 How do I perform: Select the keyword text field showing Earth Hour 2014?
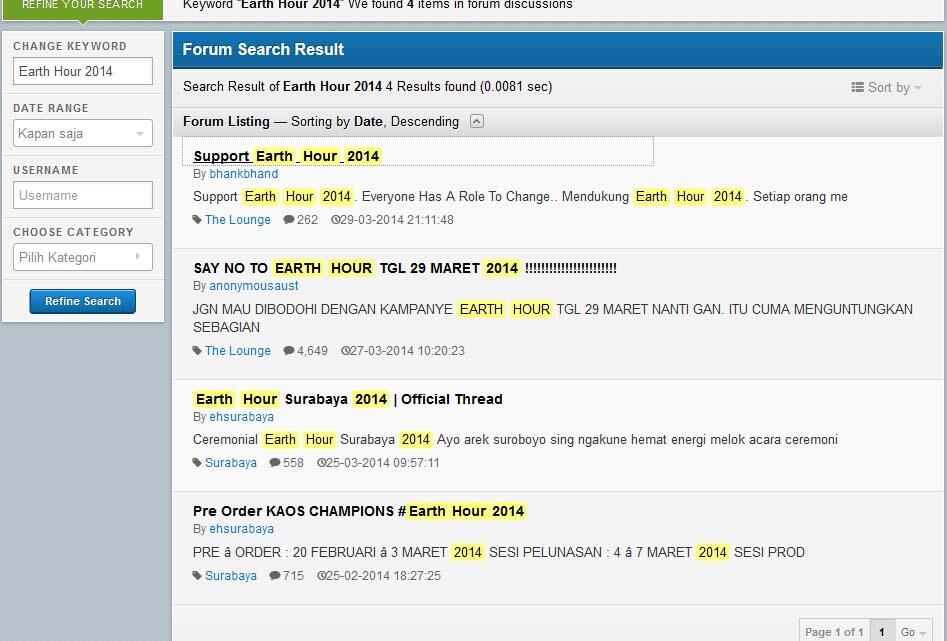pos(82,71)
